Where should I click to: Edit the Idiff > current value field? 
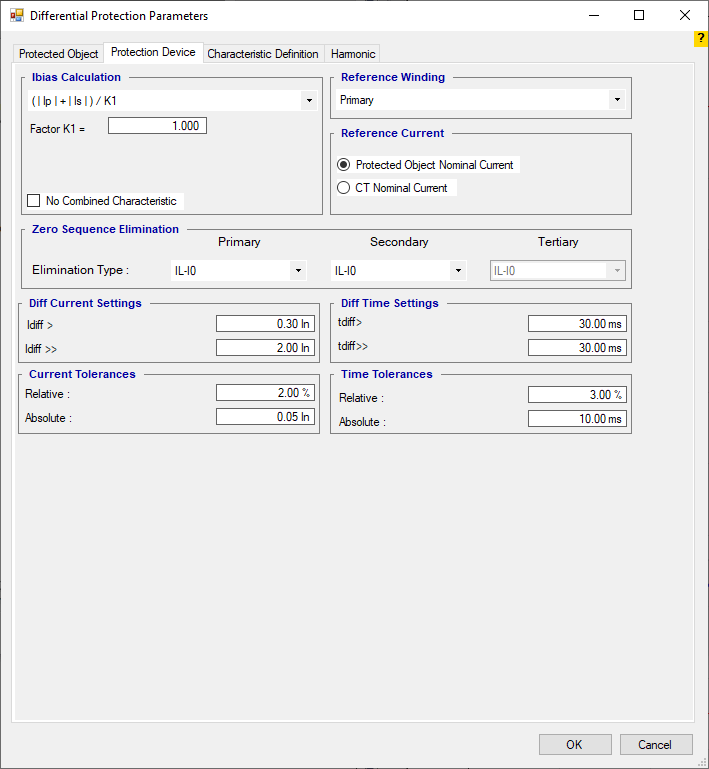pyautogui.click(x=264, y=324)
